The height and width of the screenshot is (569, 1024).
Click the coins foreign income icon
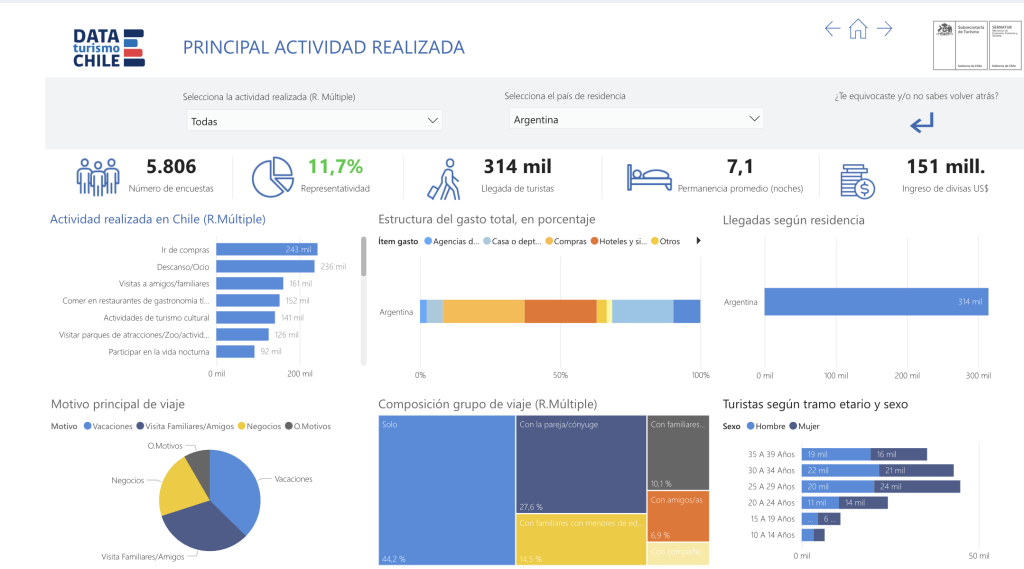click(857, 180)
